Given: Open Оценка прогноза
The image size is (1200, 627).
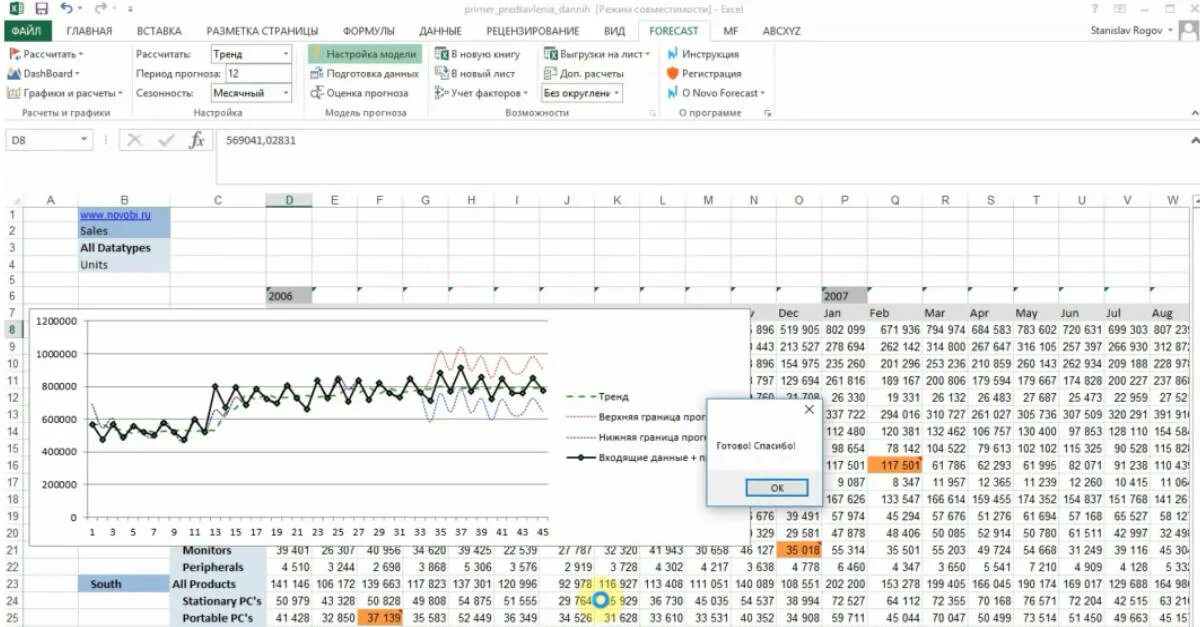Looking at the screenshot, I should click(360, 93).
